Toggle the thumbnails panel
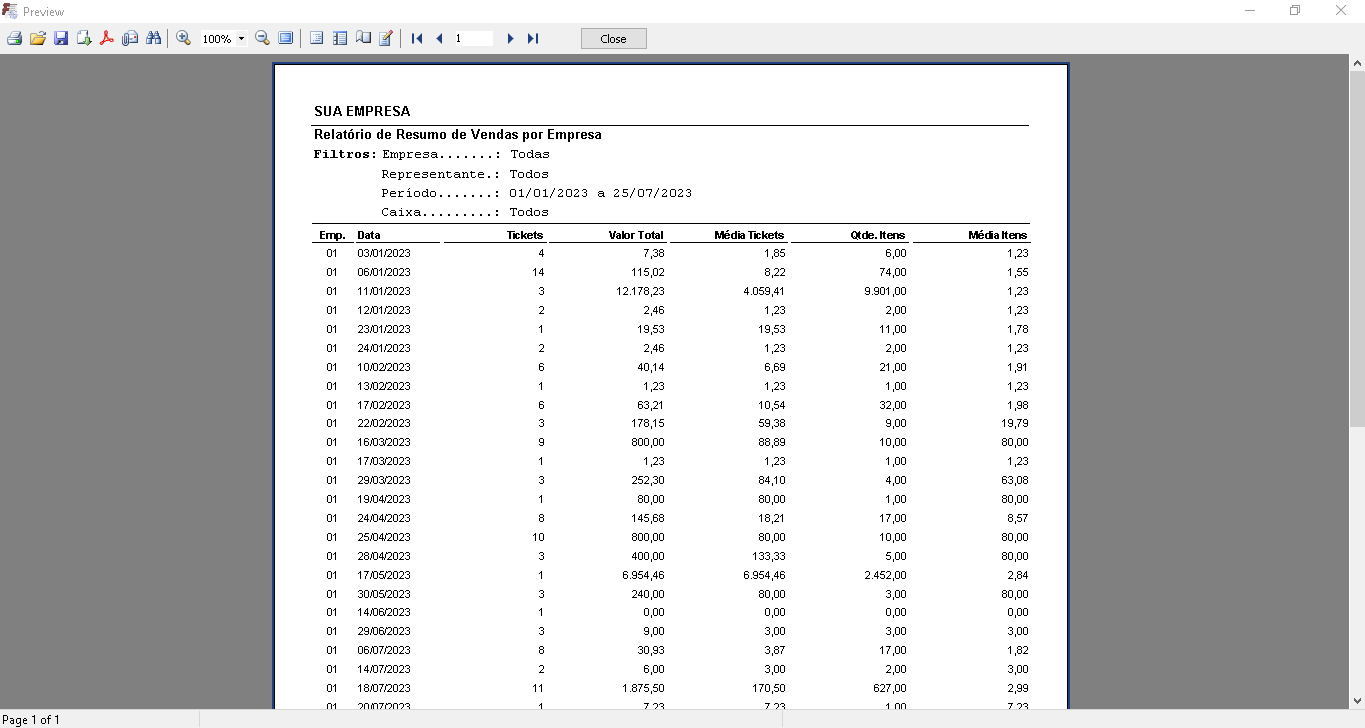1365x728 pixels. pos(340,39)
